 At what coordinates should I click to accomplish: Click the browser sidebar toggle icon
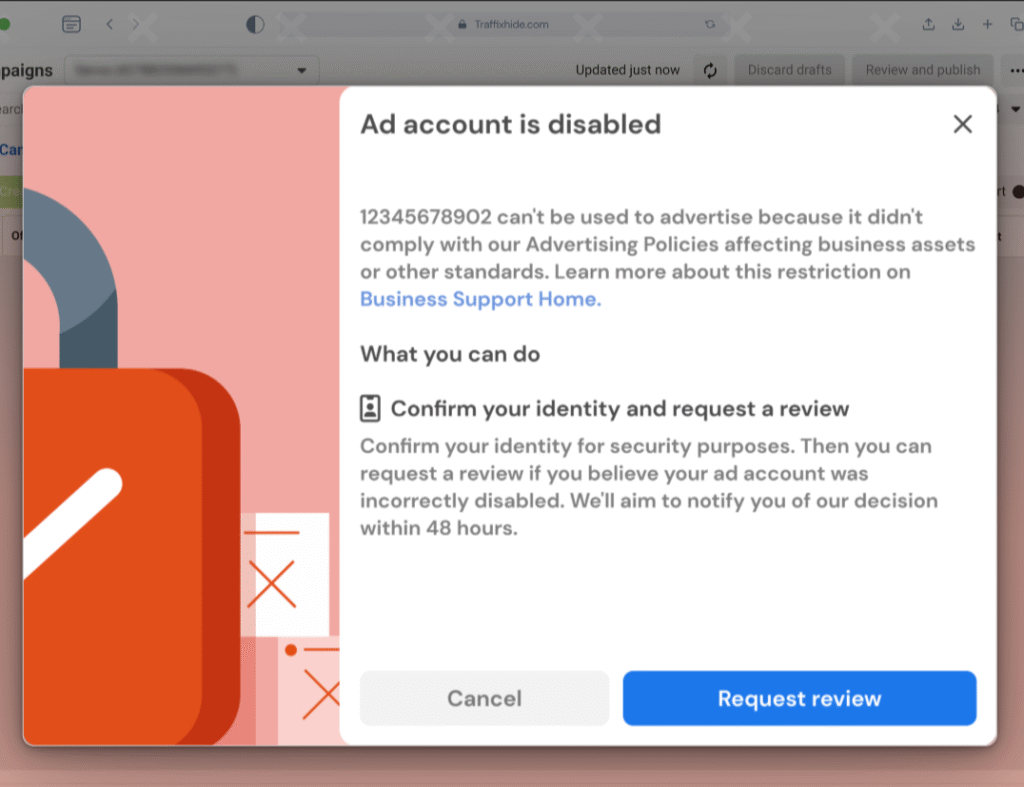pos(71,24)
